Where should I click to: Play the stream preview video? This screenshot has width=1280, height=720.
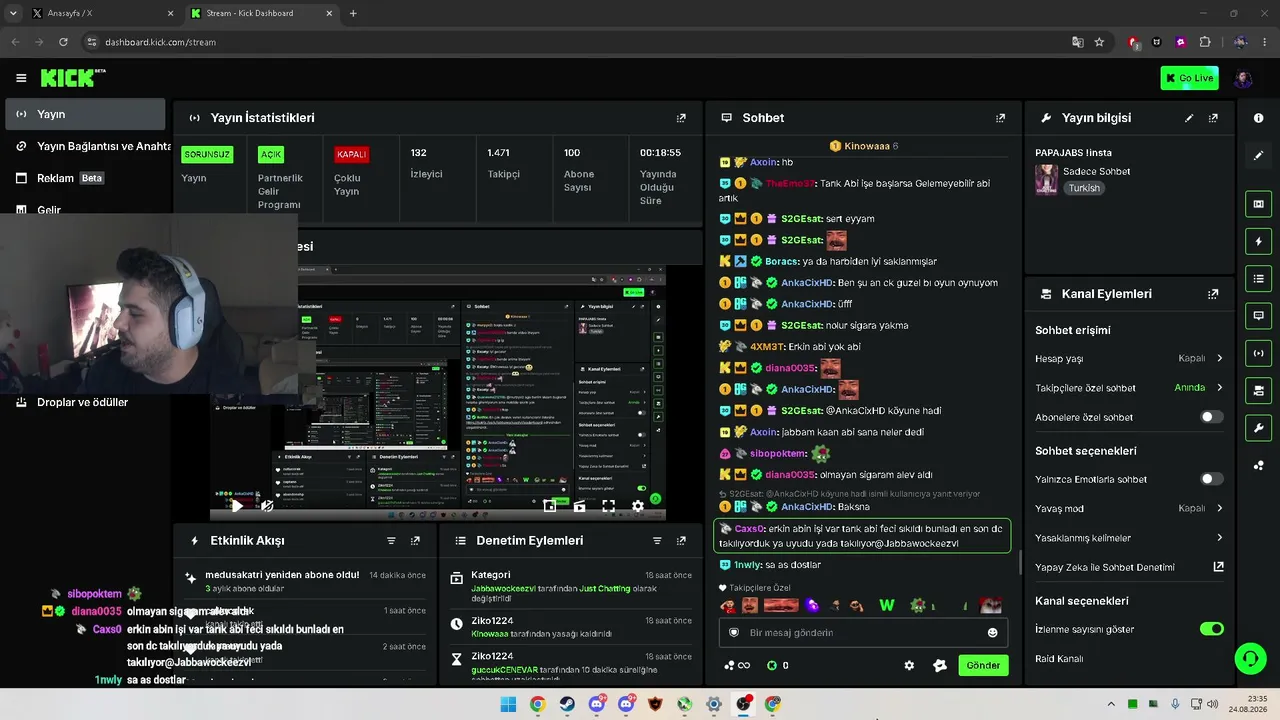237,506
